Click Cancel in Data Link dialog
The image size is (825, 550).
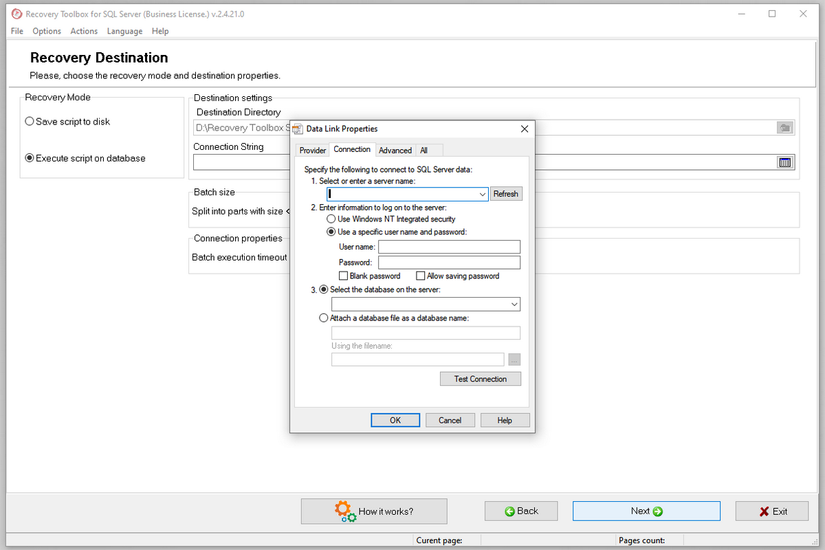(450, 420)
